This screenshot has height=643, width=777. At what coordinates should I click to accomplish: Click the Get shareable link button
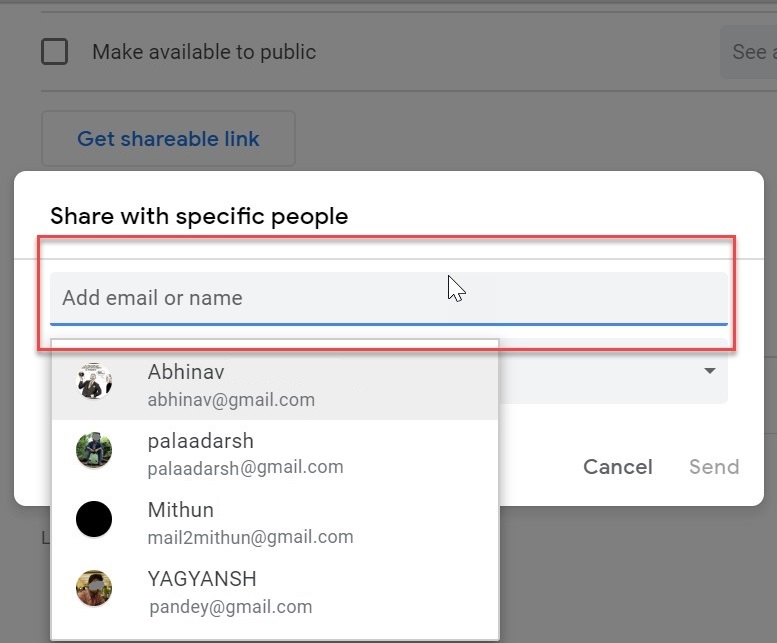point(168,139)
